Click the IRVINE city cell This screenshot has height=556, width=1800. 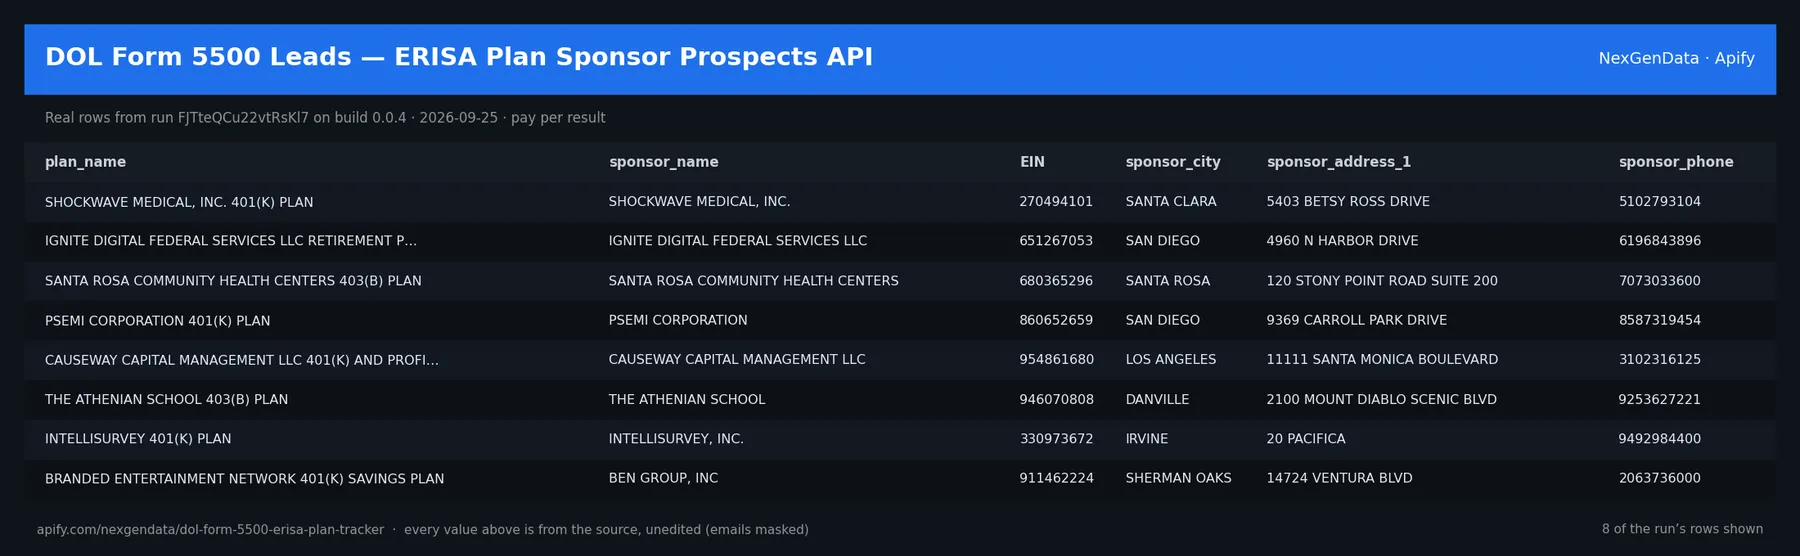[1147, 439]
